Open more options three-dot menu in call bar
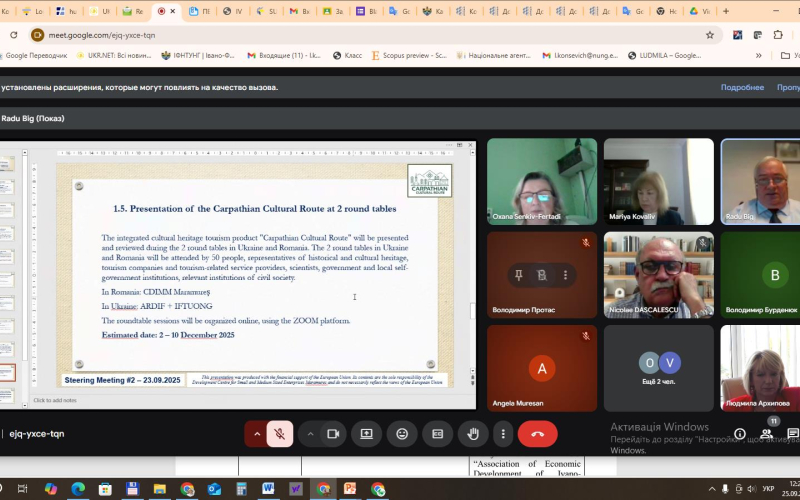Viewport: 800px width, 500px height. [502, 434]
